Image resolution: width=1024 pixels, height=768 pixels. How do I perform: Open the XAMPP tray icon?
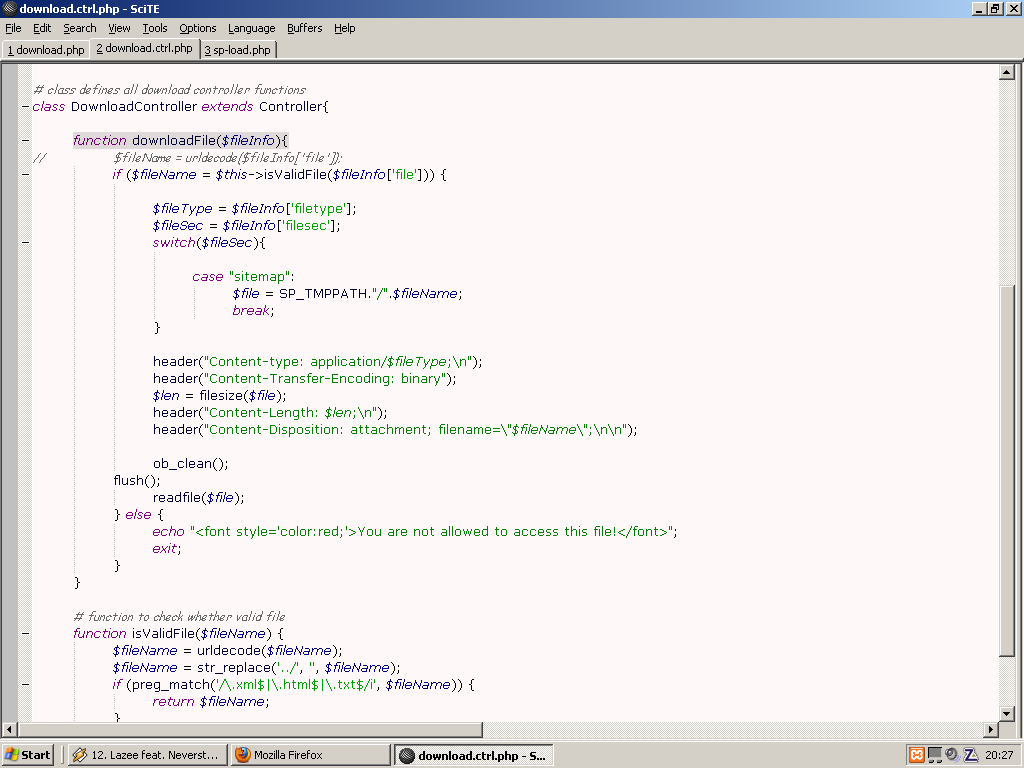917,755
